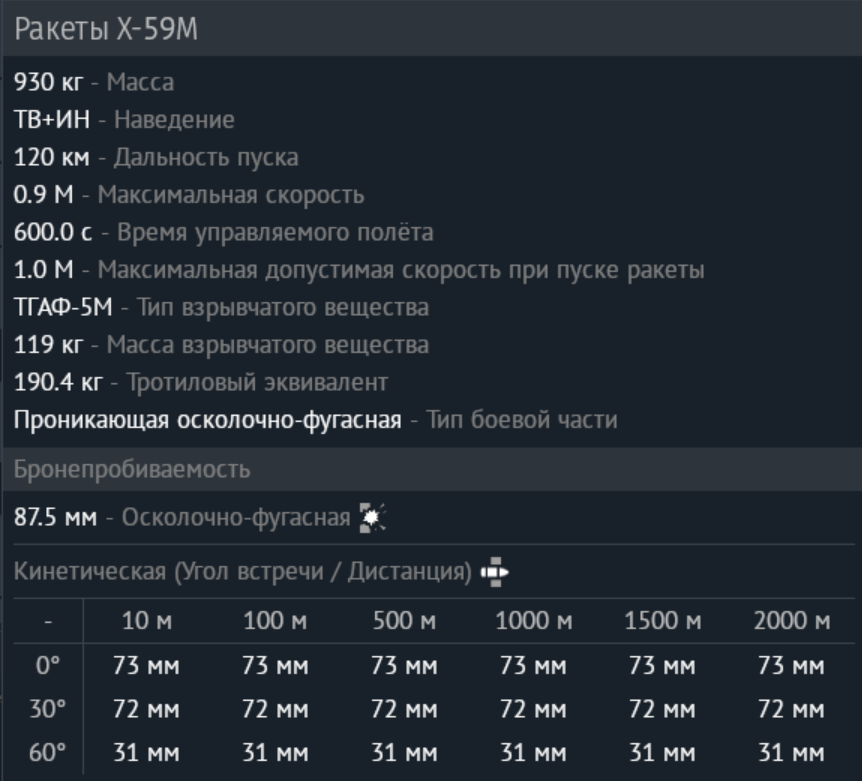Click the Осколочно-фугасная label
Screen dimensions: 862x781
(236, 518)
